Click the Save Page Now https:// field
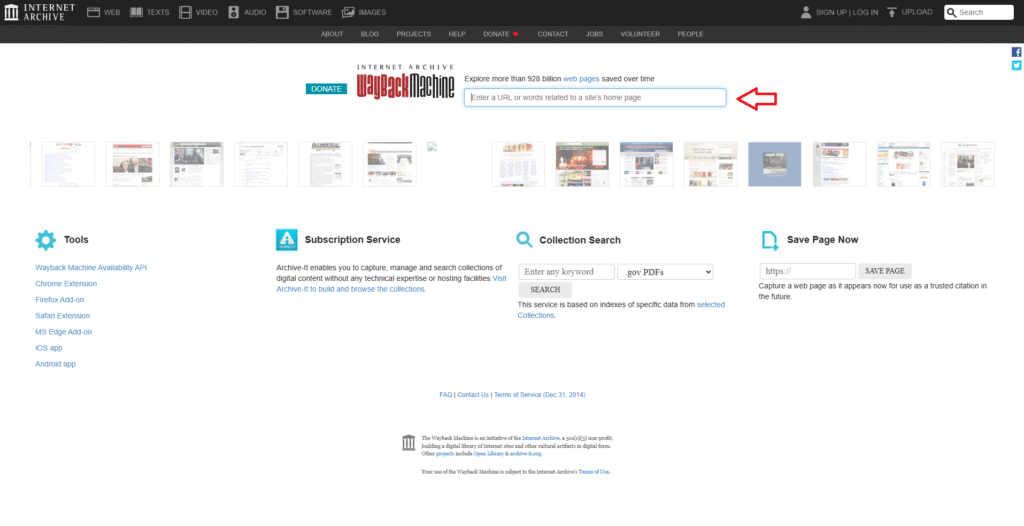 [808, 271]
